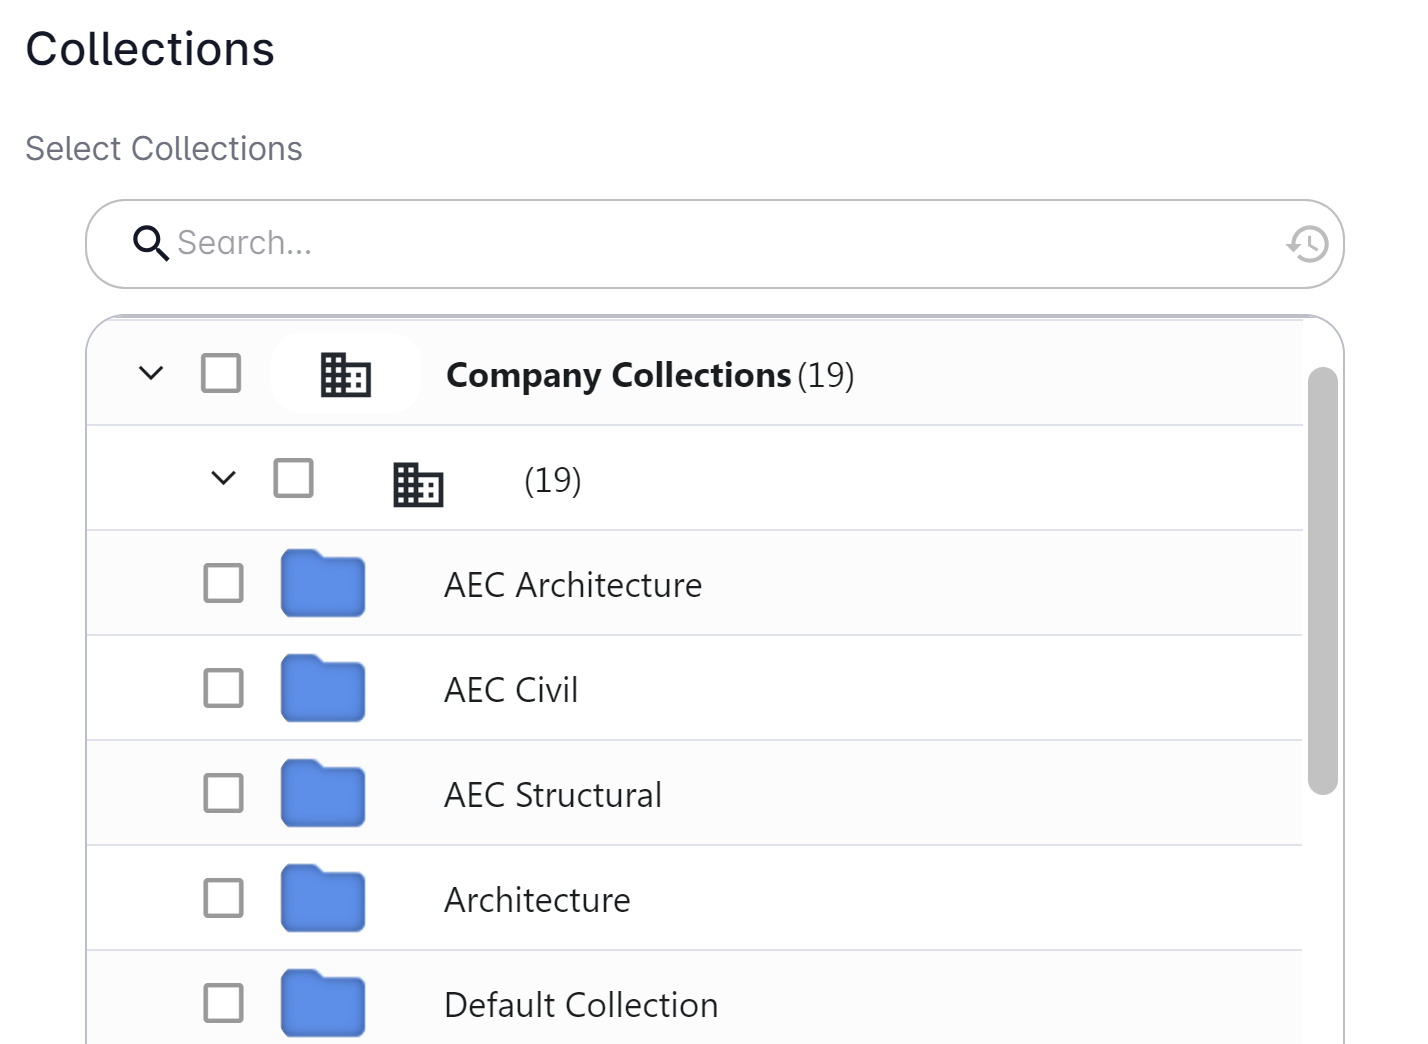Click the search magnifier icon
Image resolution: width=1428 pixels, height=1044 pixels.
click(x=150, y=243)
